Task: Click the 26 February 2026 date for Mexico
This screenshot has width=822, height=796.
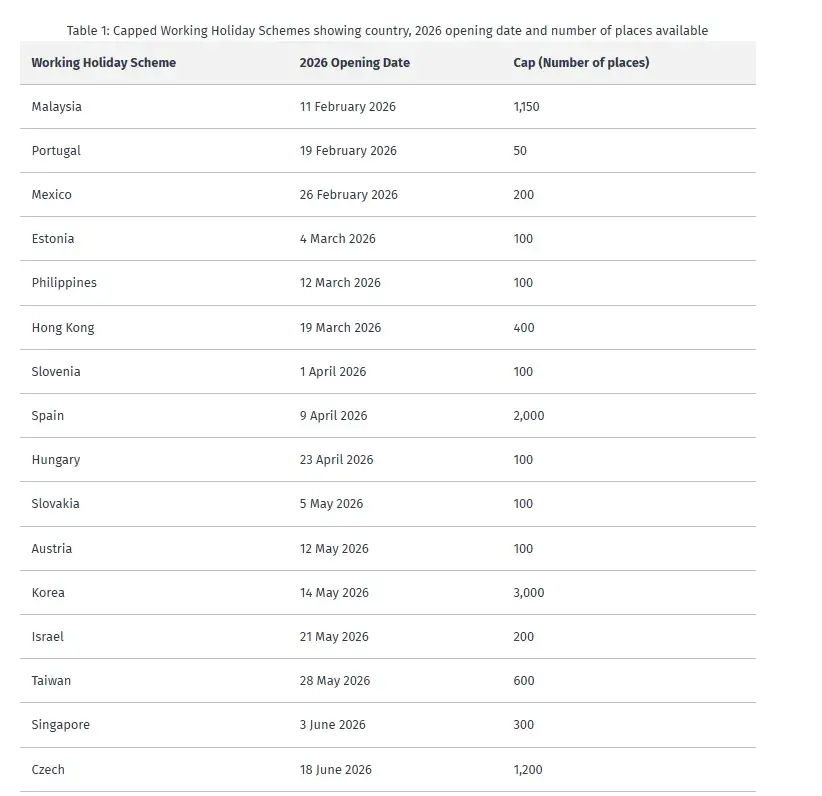Action: [x=348, y=195]
